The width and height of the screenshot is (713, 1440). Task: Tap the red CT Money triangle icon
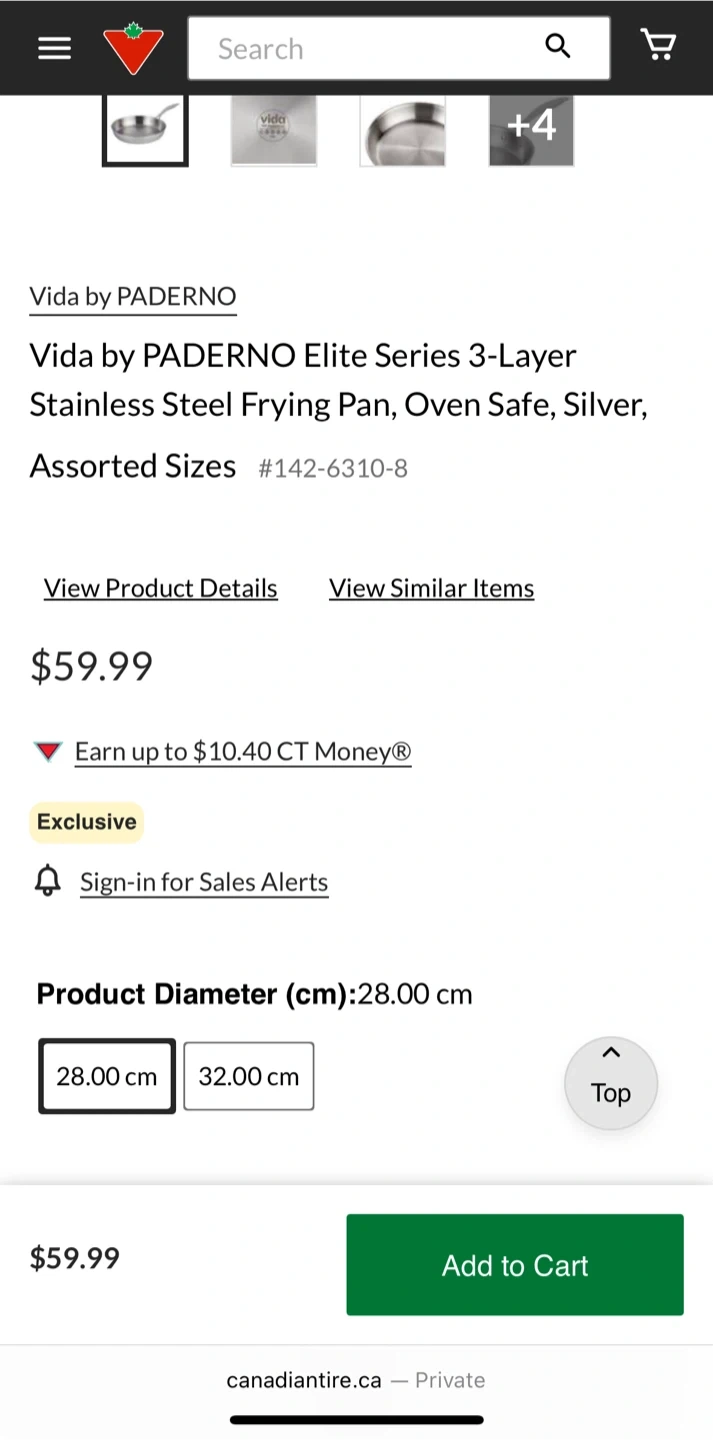pyautogui.click(x=48, y=752)
